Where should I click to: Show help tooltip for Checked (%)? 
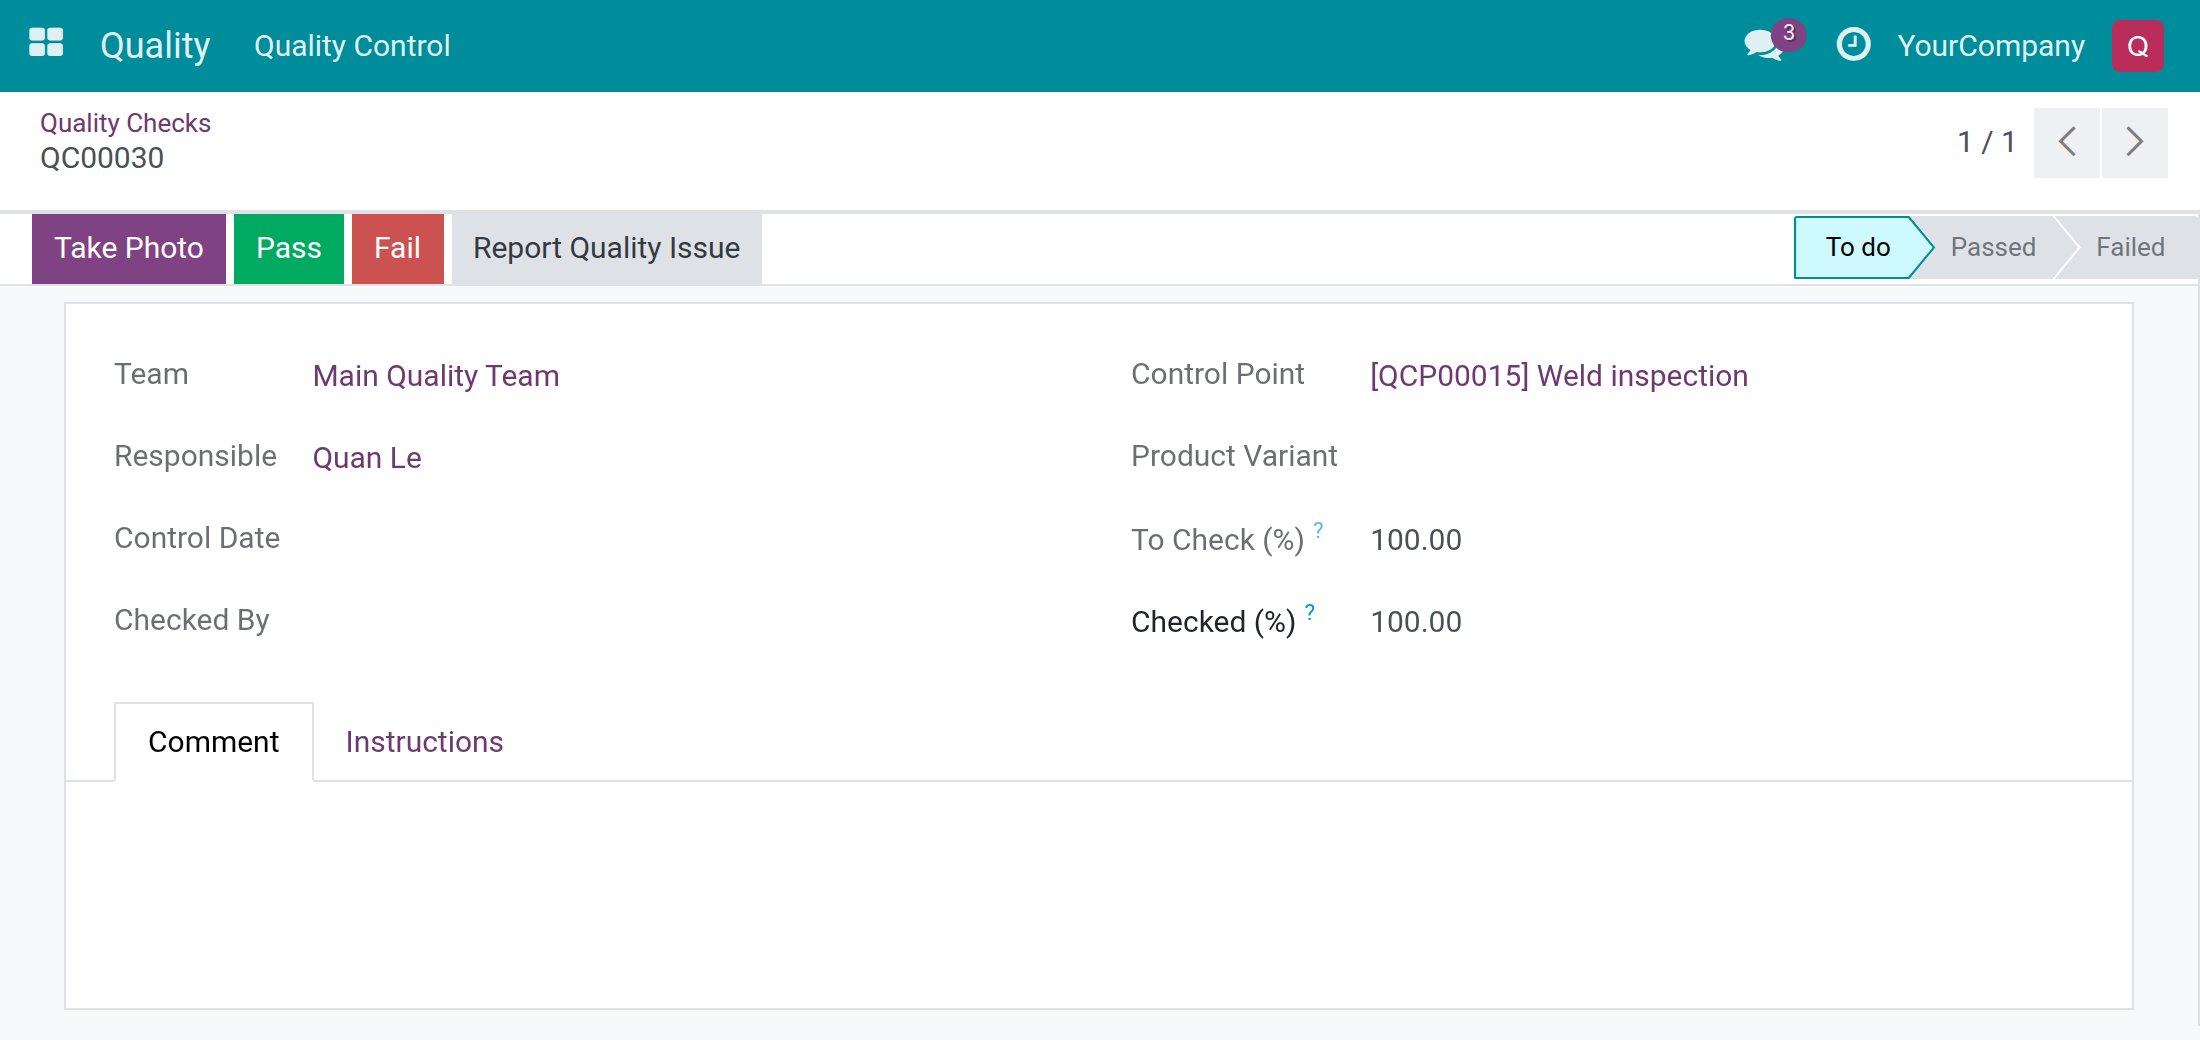point(1309,611)
